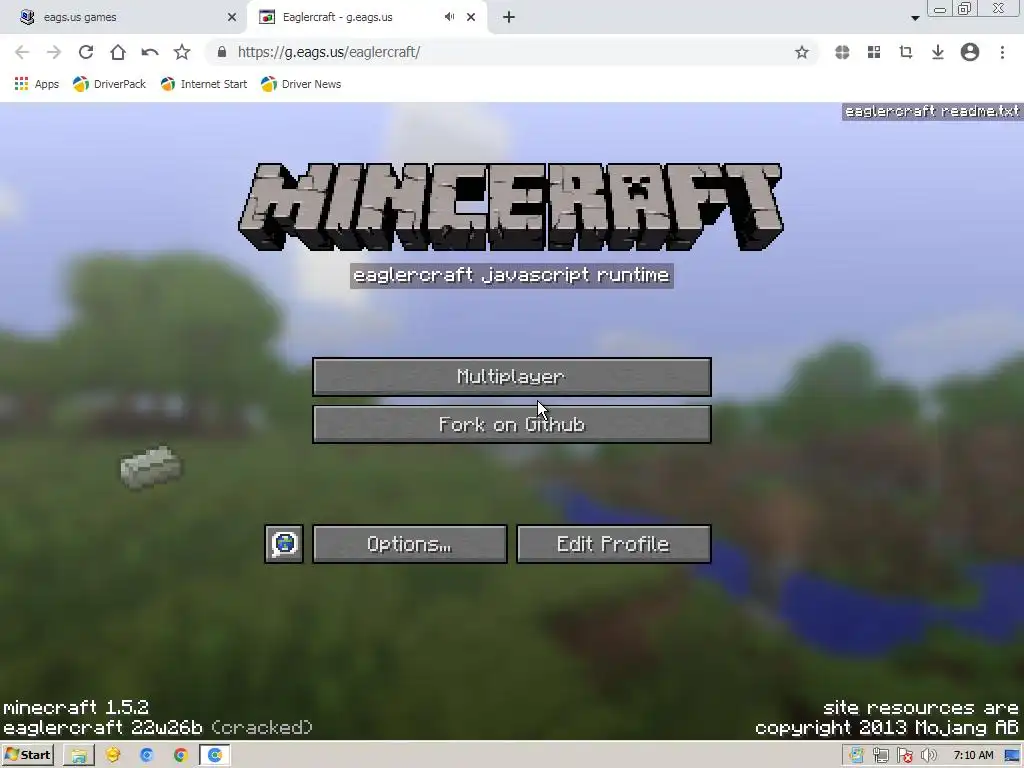Click the 7:10 AM taskbar clock
Image resolution: width=1024 pixels, height=768 pixels.
coord(973,756)
